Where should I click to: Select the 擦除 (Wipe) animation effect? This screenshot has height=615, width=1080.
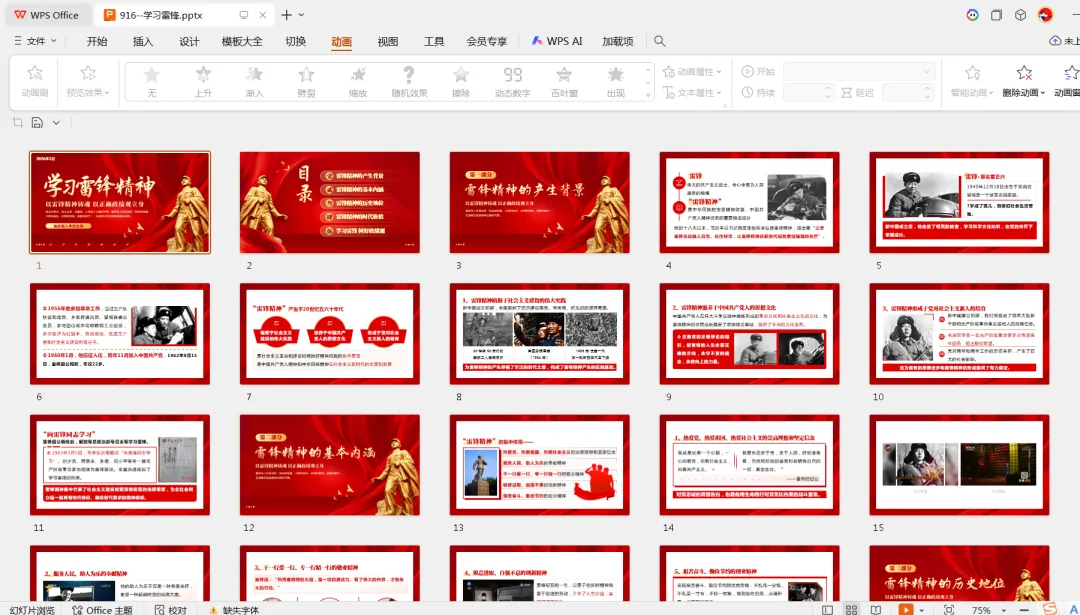[x=461, y=82]
